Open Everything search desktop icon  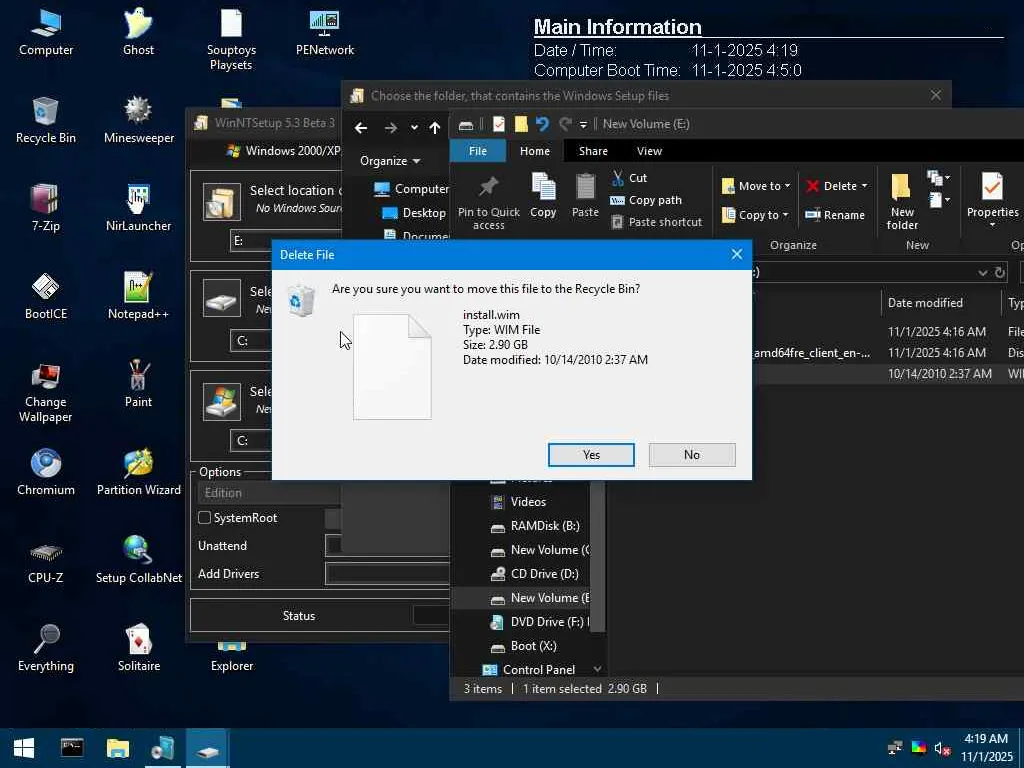point(46,648)
